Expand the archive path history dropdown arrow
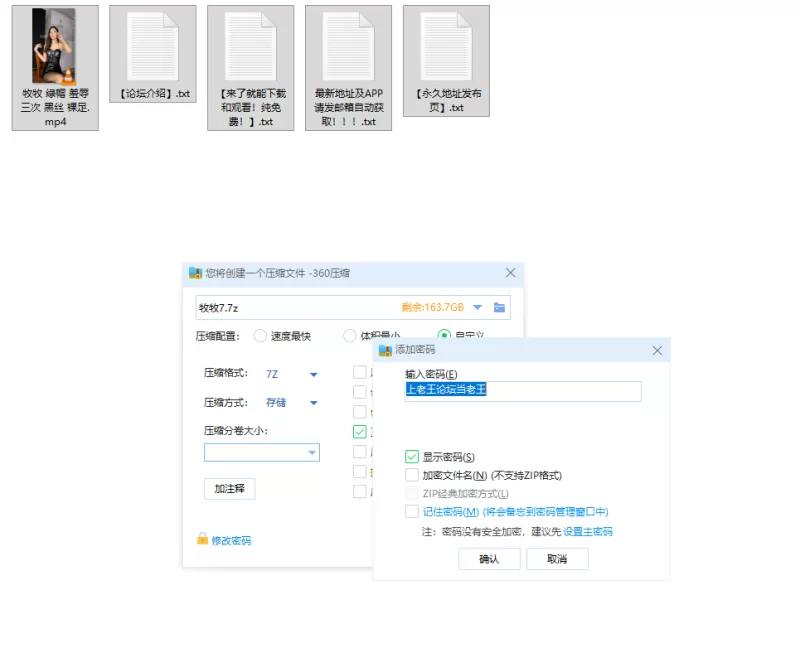800x653 pixels. [477, 307]
